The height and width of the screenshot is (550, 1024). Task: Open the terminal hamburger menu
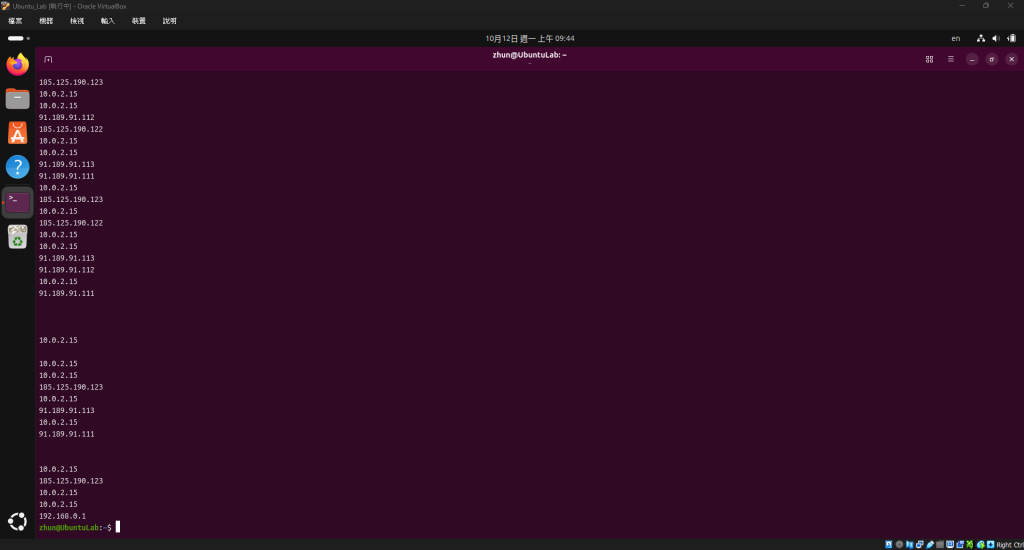pos(951,59)
